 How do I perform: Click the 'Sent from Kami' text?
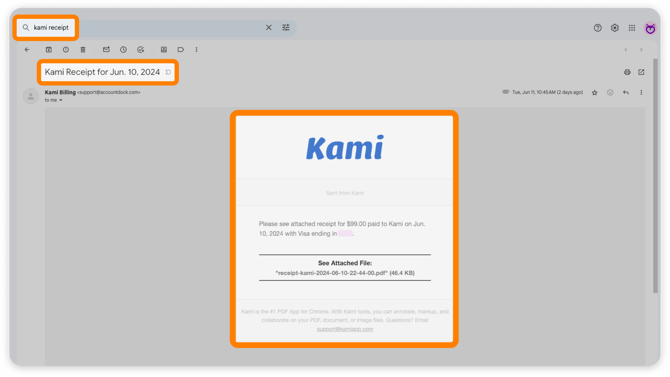click(x=345, y=193)
